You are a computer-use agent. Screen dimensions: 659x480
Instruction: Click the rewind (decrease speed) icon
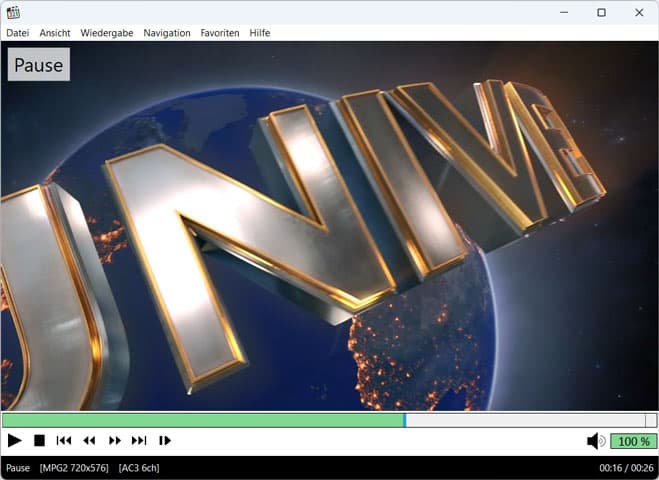pyautogui.click(x=89, y=440)
